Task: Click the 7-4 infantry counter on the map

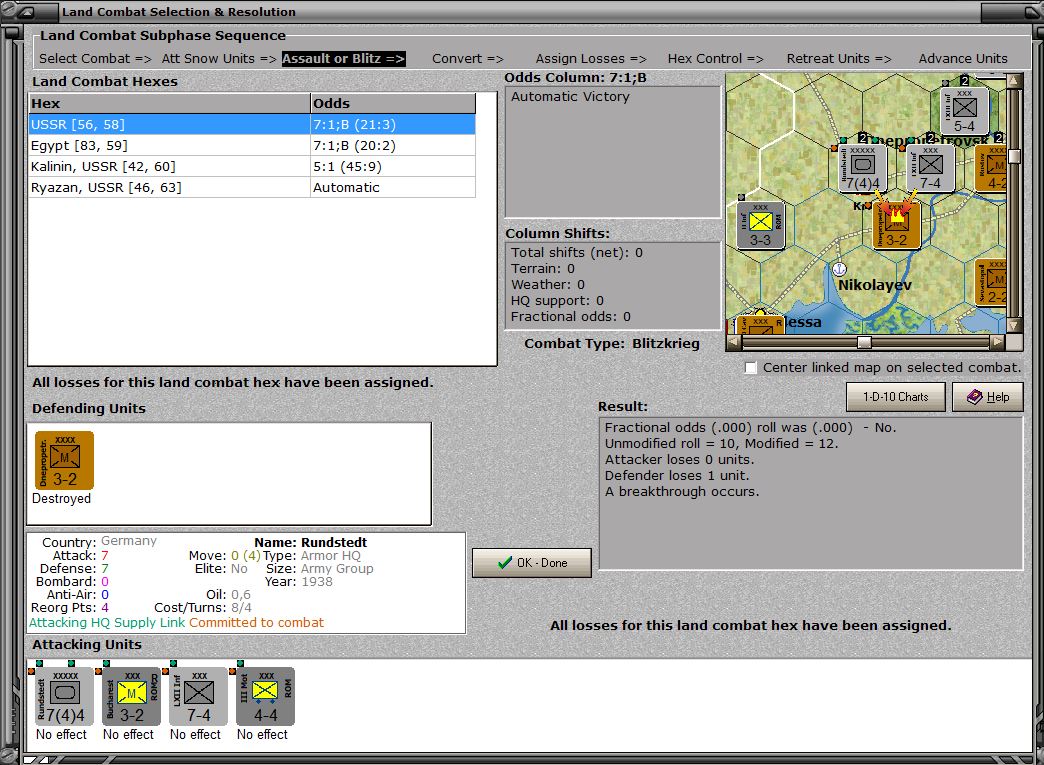Action: coord(930,168)
